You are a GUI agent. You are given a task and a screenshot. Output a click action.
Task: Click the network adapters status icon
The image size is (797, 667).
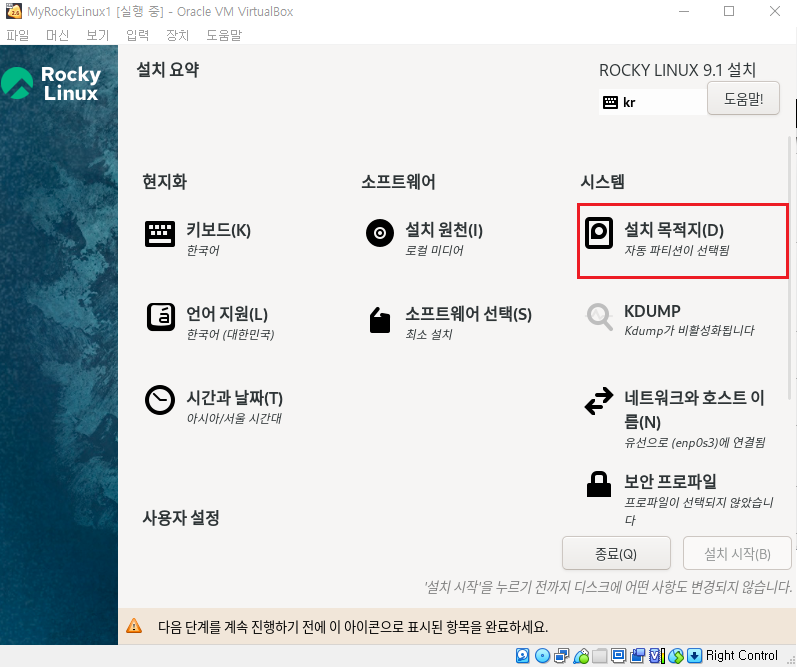(x=562, y=656)
